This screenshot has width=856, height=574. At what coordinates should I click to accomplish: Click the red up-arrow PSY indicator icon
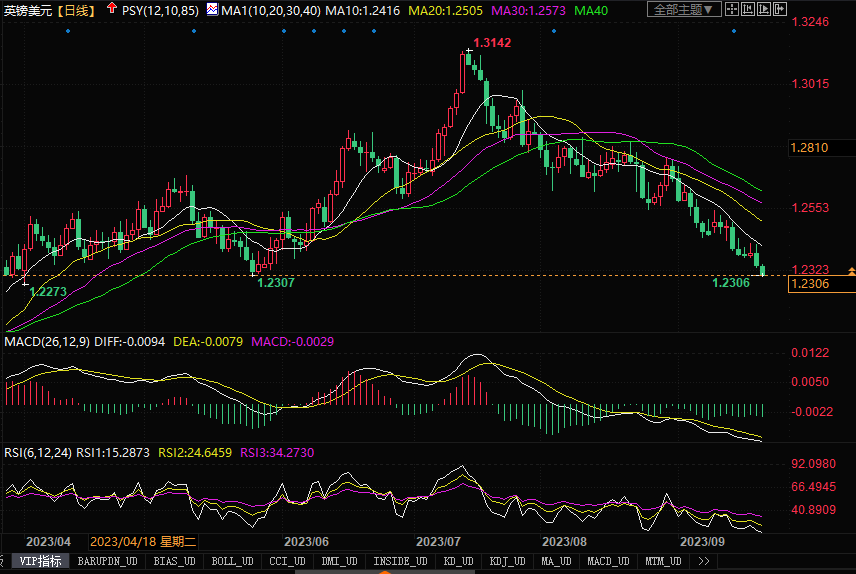[x=110, y=9]
